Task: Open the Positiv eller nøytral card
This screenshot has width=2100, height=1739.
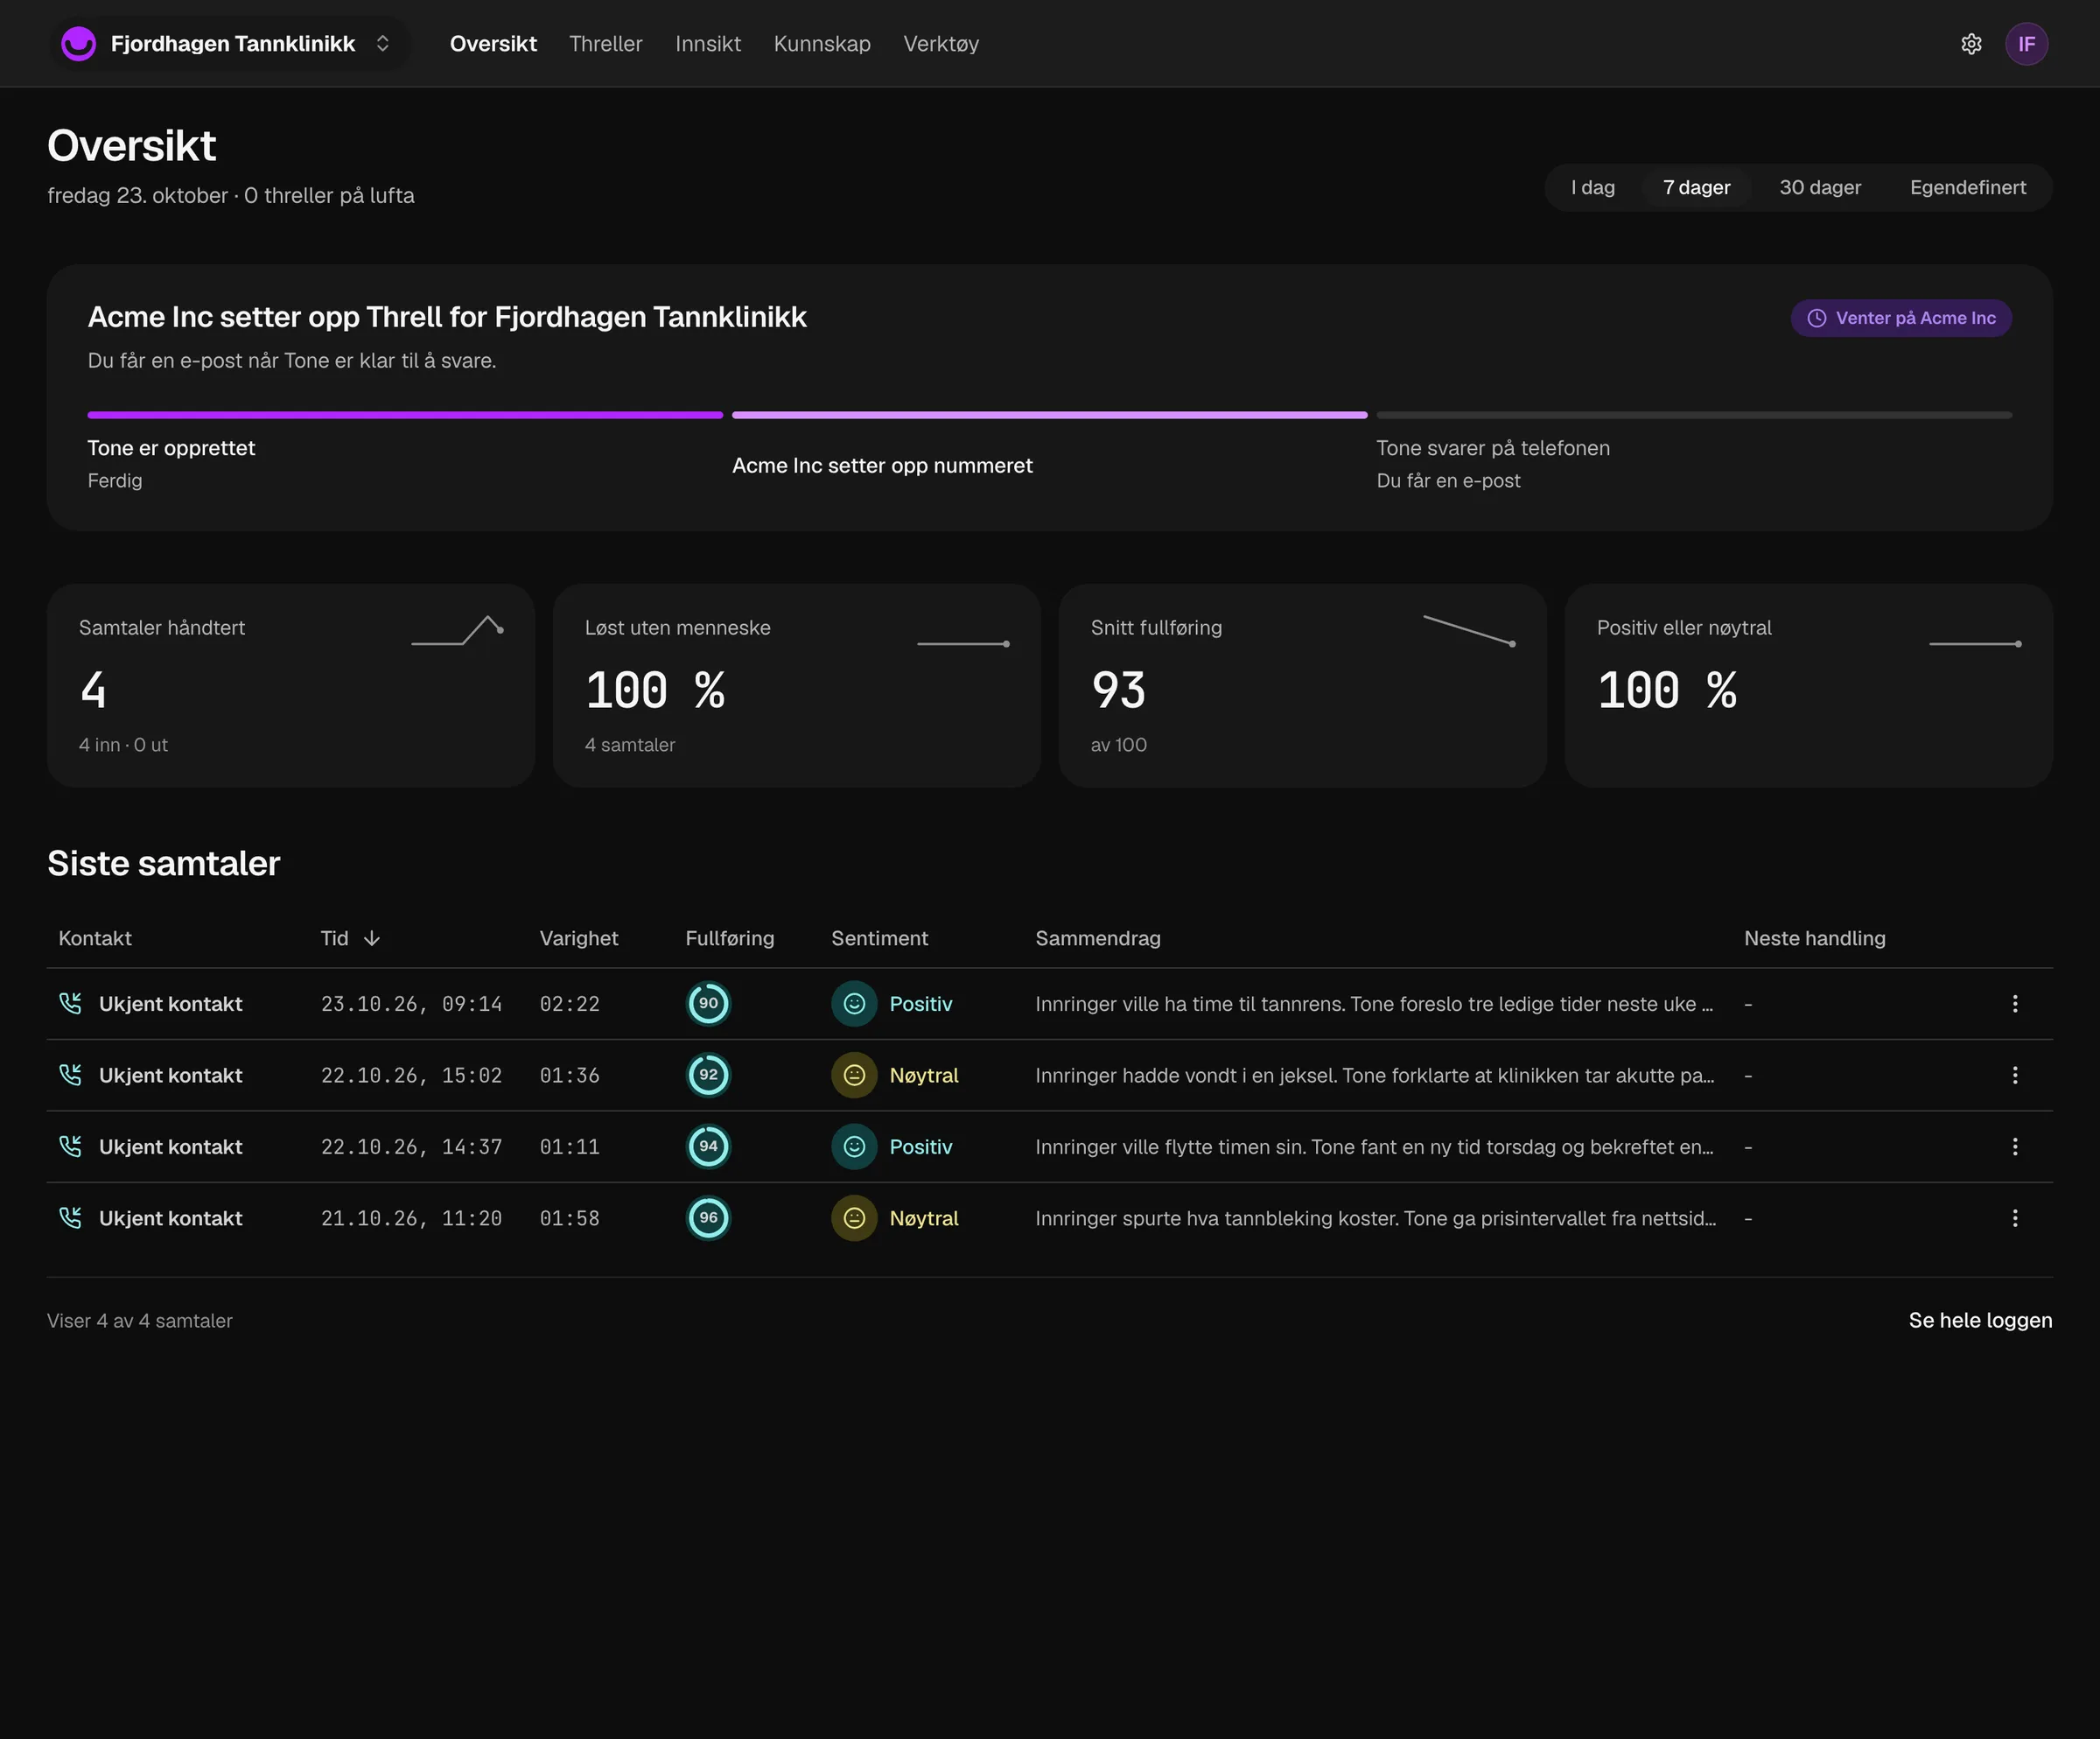Action: [x=1808, y=685]
